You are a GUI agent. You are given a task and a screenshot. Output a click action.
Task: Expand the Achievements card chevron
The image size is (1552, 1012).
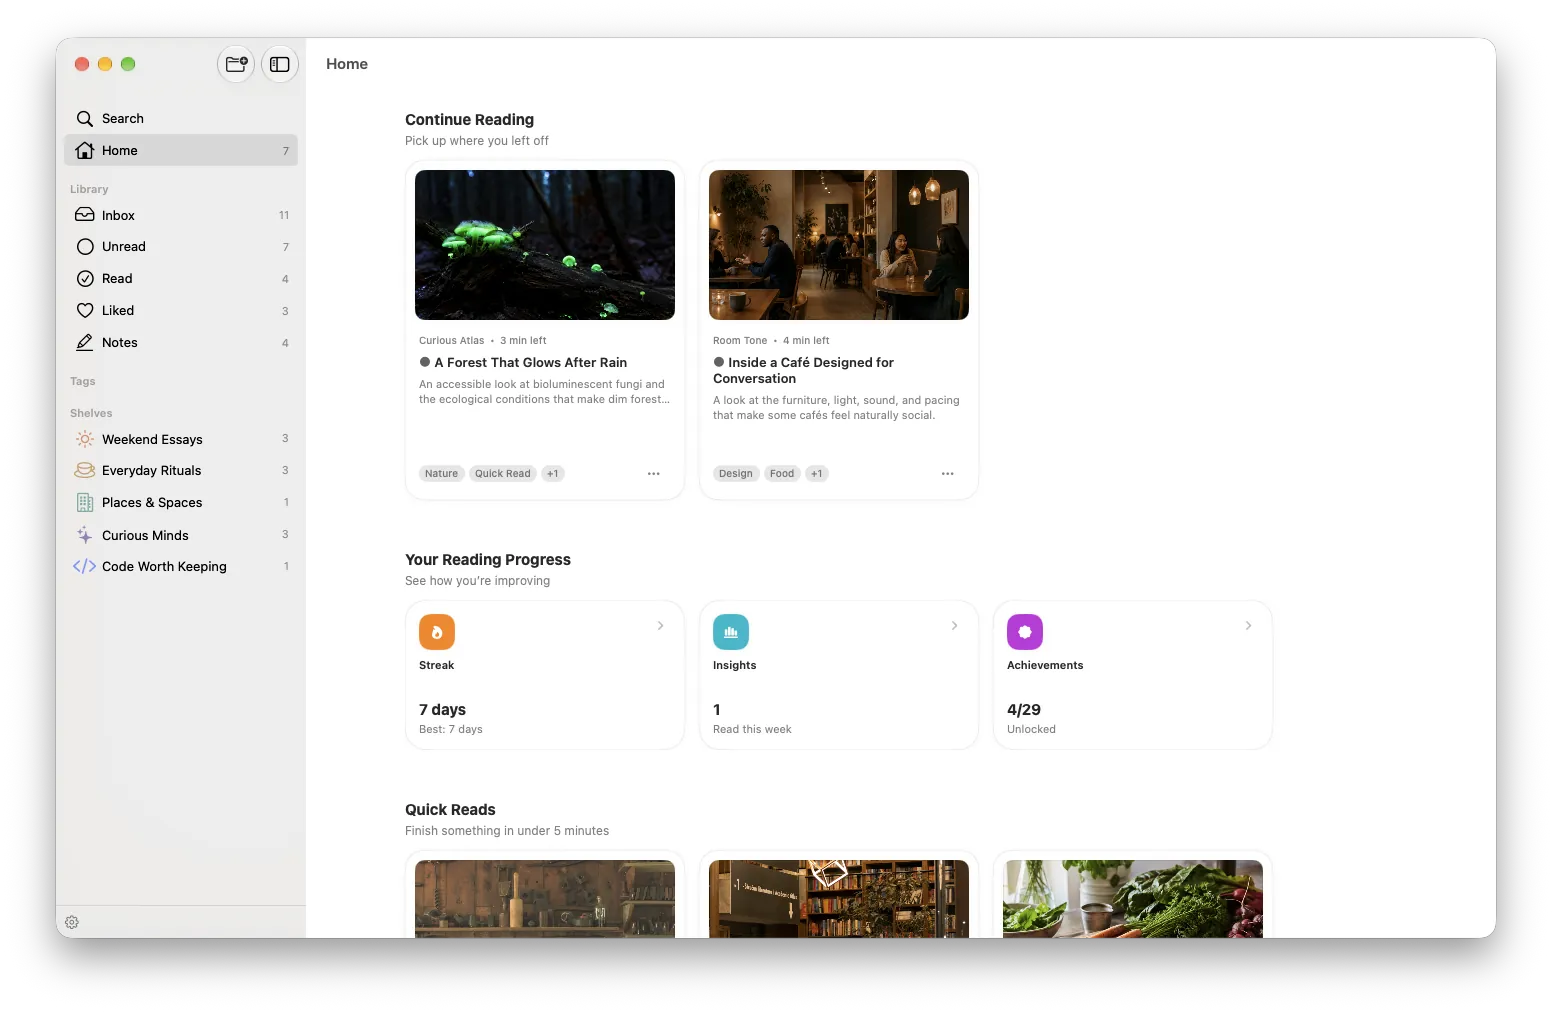(1248, 626)
